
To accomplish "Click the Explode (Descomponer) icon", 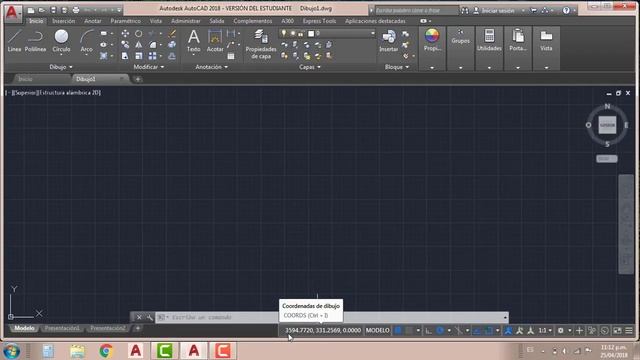I will (172, 44).
